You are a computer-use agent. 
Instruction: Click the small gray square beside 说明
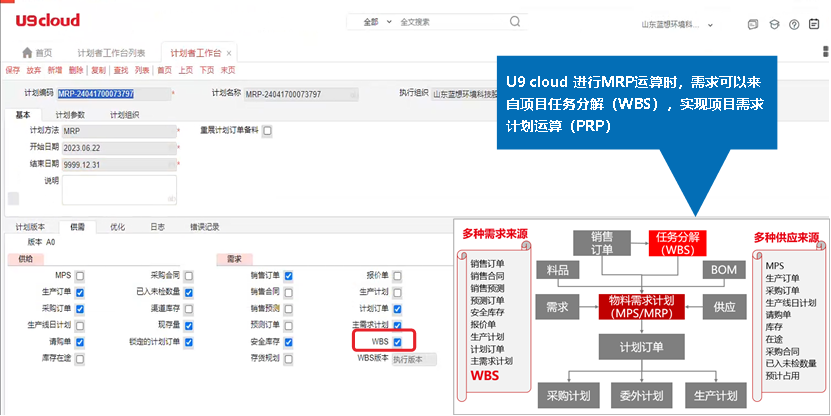coord(13,198)
